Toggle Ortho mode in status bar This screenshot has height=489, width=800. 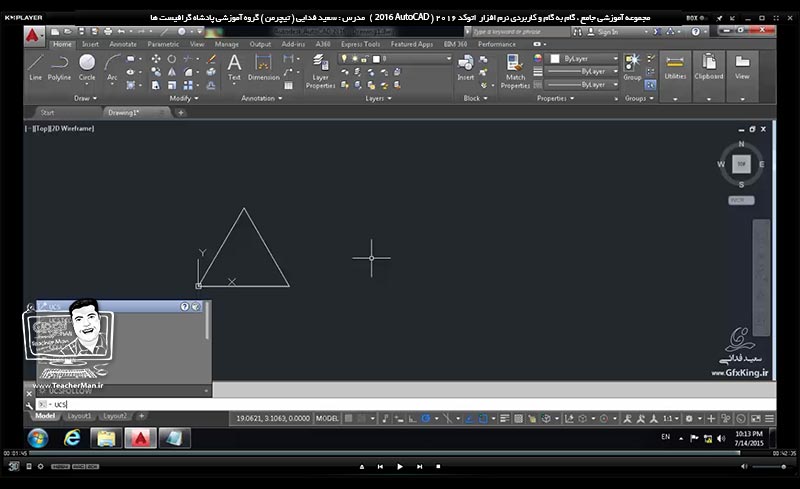click(412, 419)
